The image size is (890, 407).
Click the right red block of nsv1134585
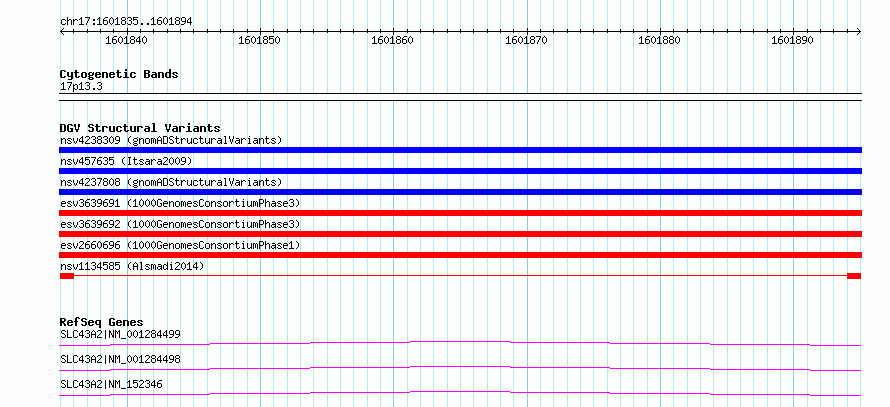854,276
